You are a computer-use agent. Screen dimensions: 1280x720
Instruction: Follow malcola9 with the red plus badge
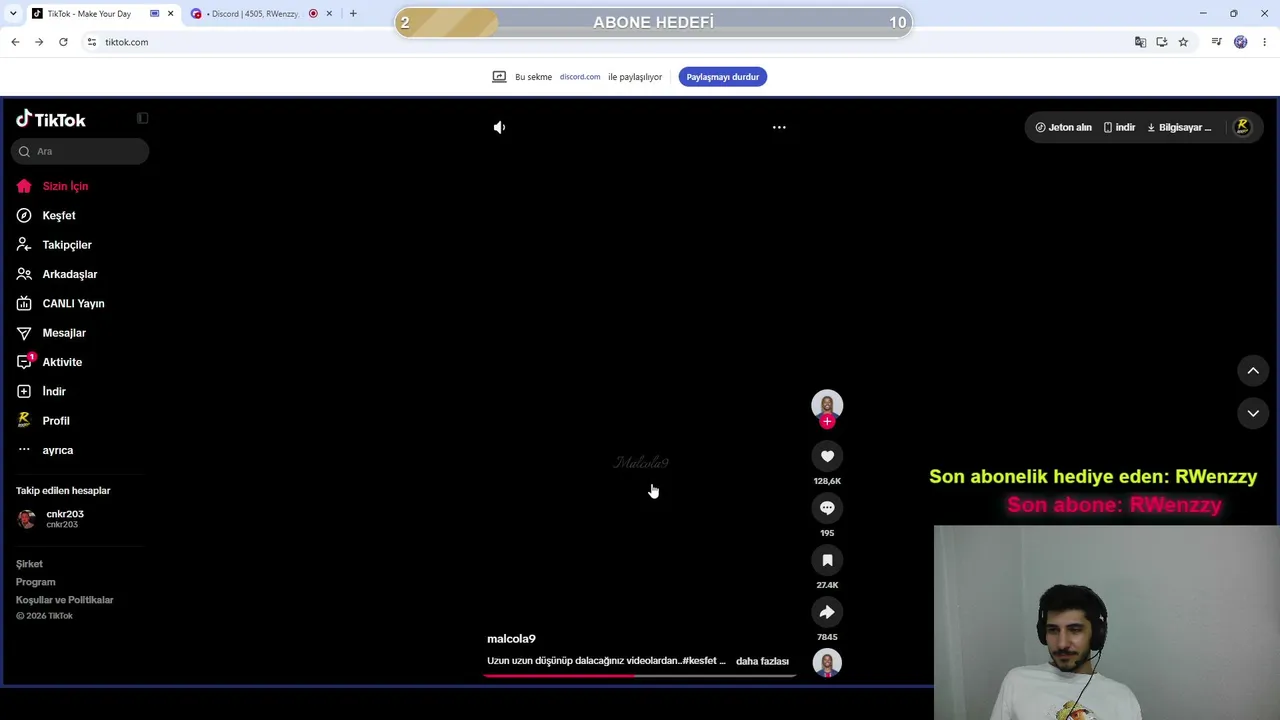click(x=827, y=422)
